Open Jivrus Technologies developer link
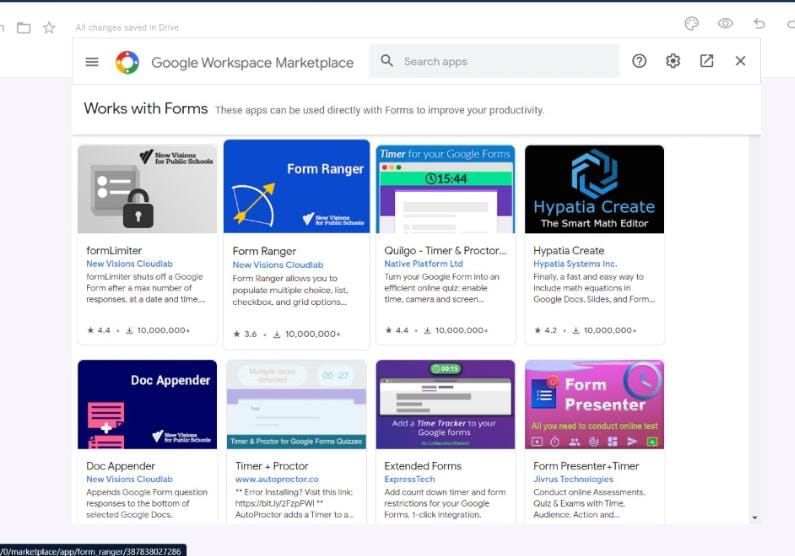 click(573, 479)
